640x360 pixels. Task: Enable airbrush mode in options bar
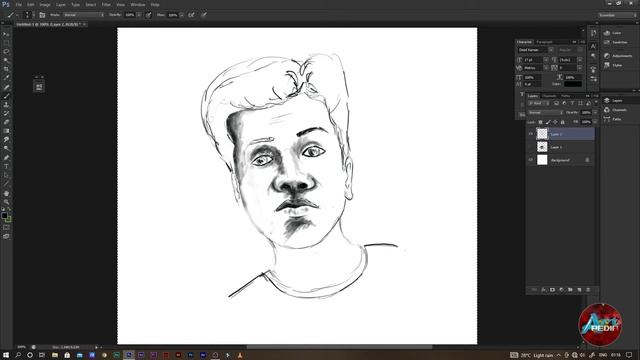point(191,15)
